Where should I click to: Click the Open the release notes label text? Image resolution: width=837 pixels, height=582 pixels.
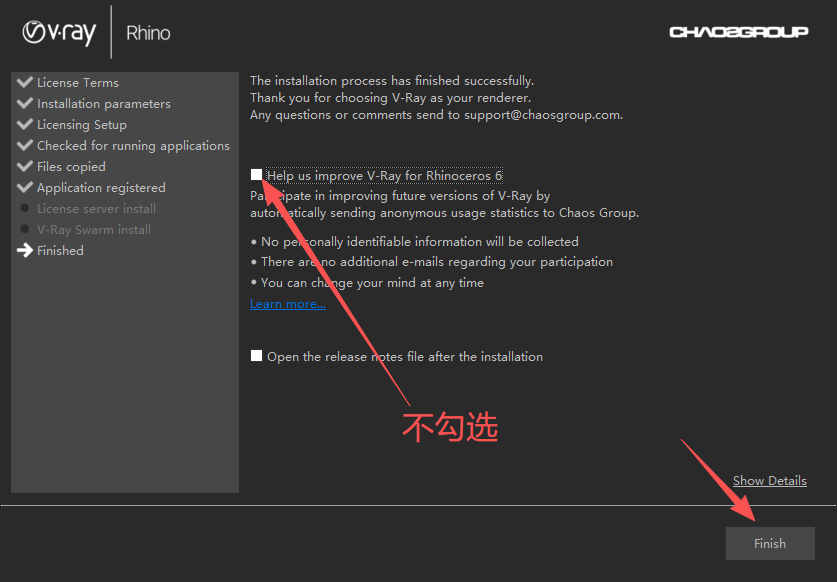(405, 357)
